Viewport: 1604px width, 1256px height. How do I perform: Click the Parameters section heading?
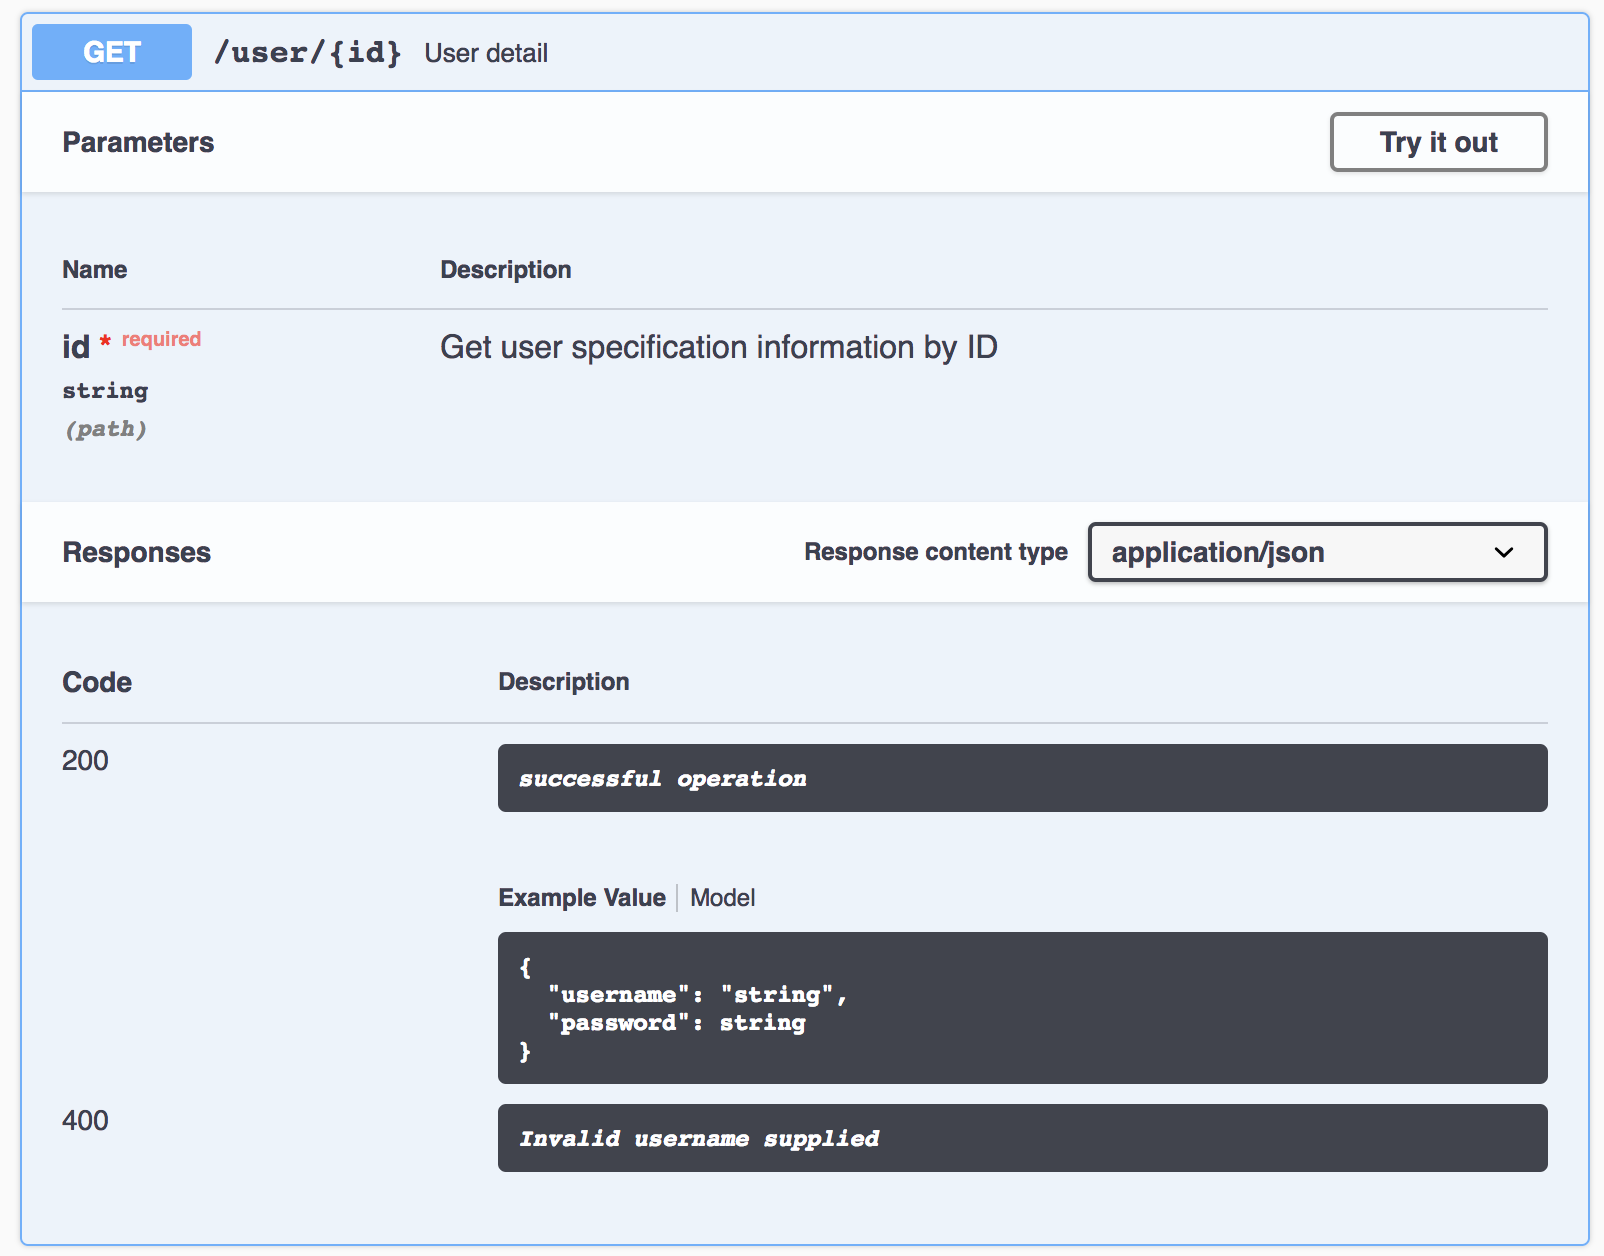(138, 142)
